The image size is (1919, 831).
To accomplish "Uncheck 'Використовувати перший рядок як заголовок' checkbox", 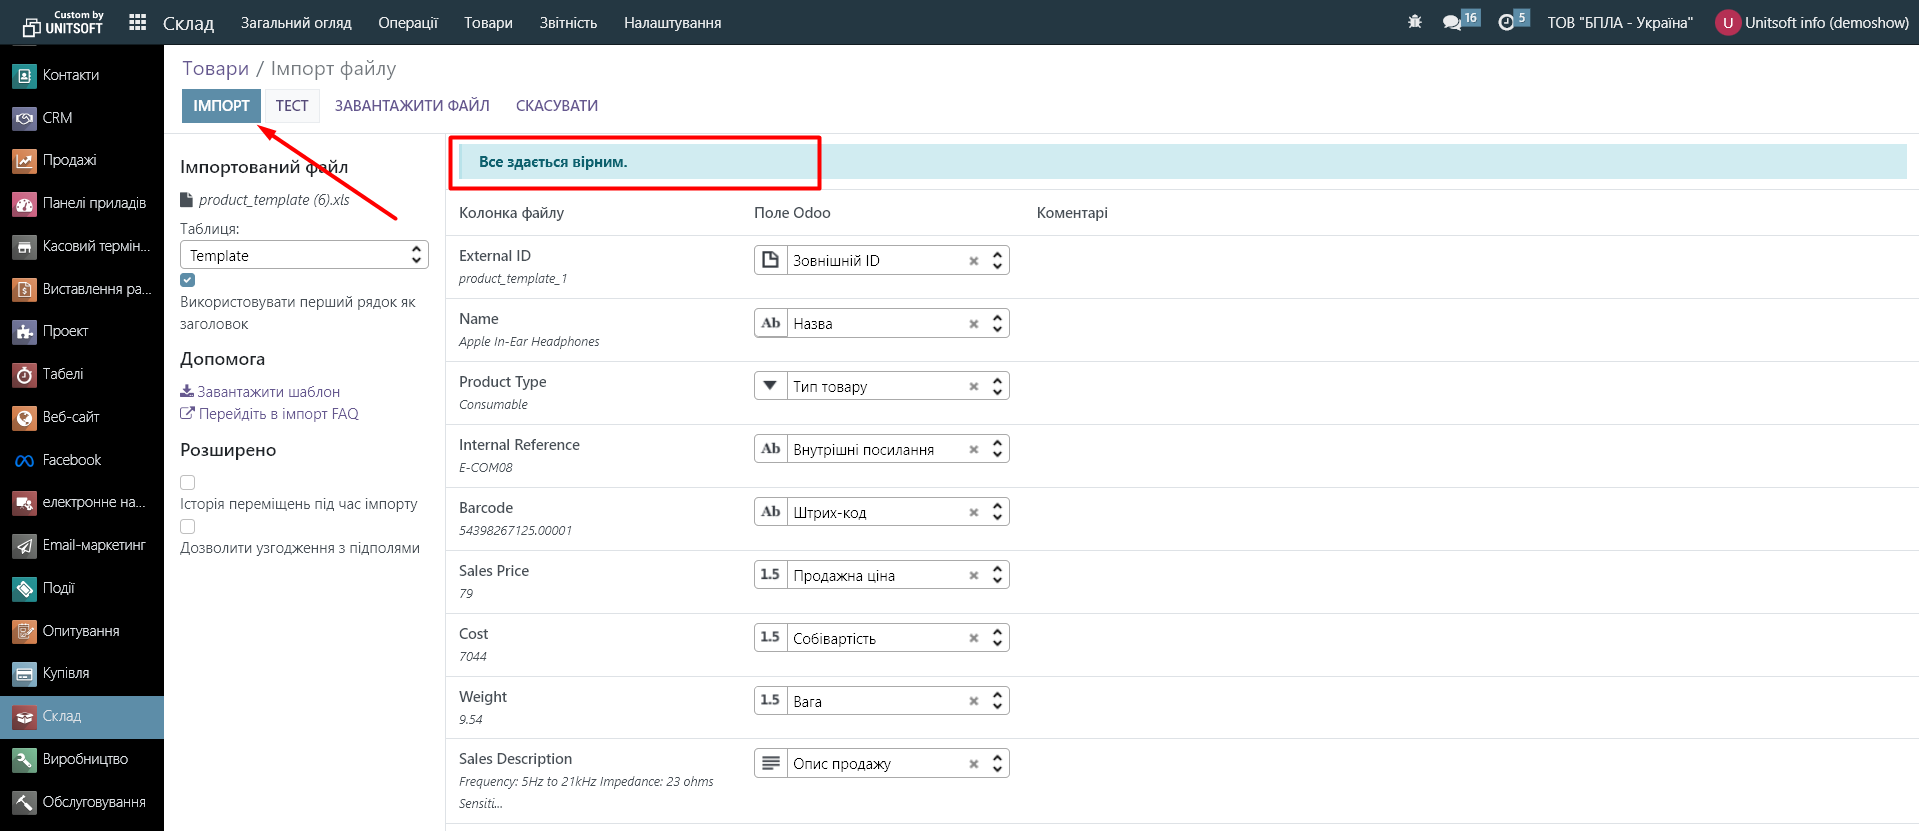I will click(188, 280).
